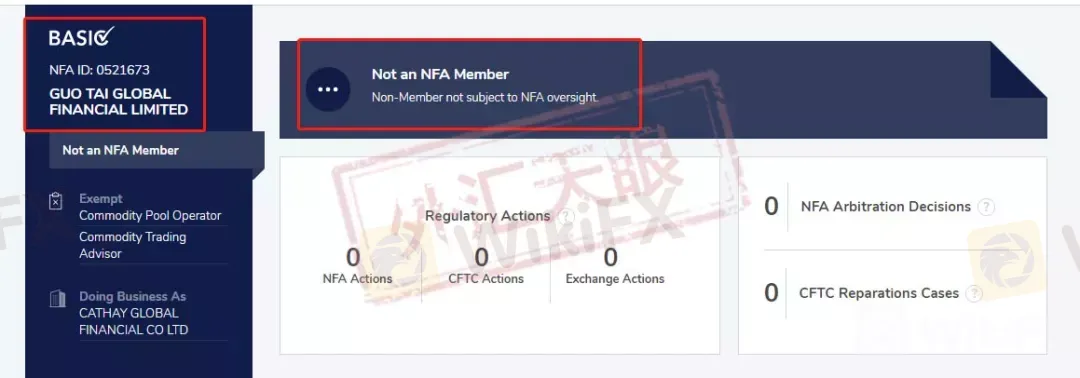Click the Not an NFA Member banner heading
This screenshot has width=1080, height=378.
(x=440, y=74)
